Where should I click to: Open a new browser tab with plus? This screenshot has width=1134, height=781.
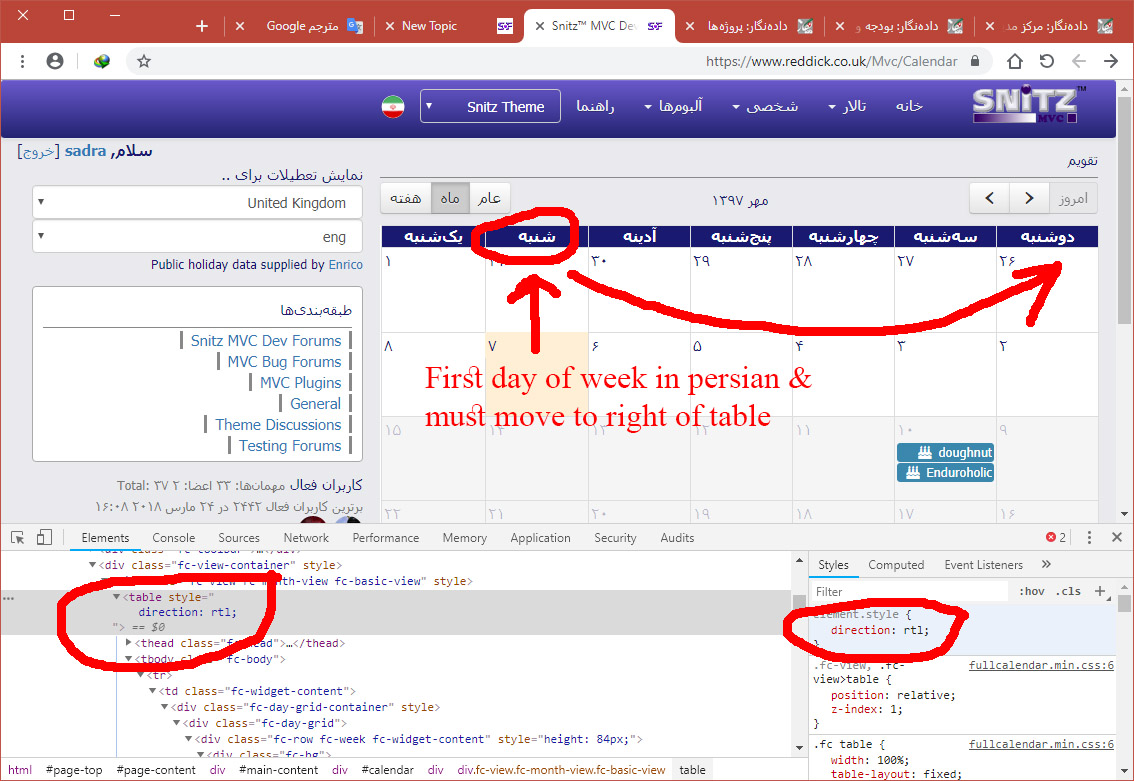point(202,26)
